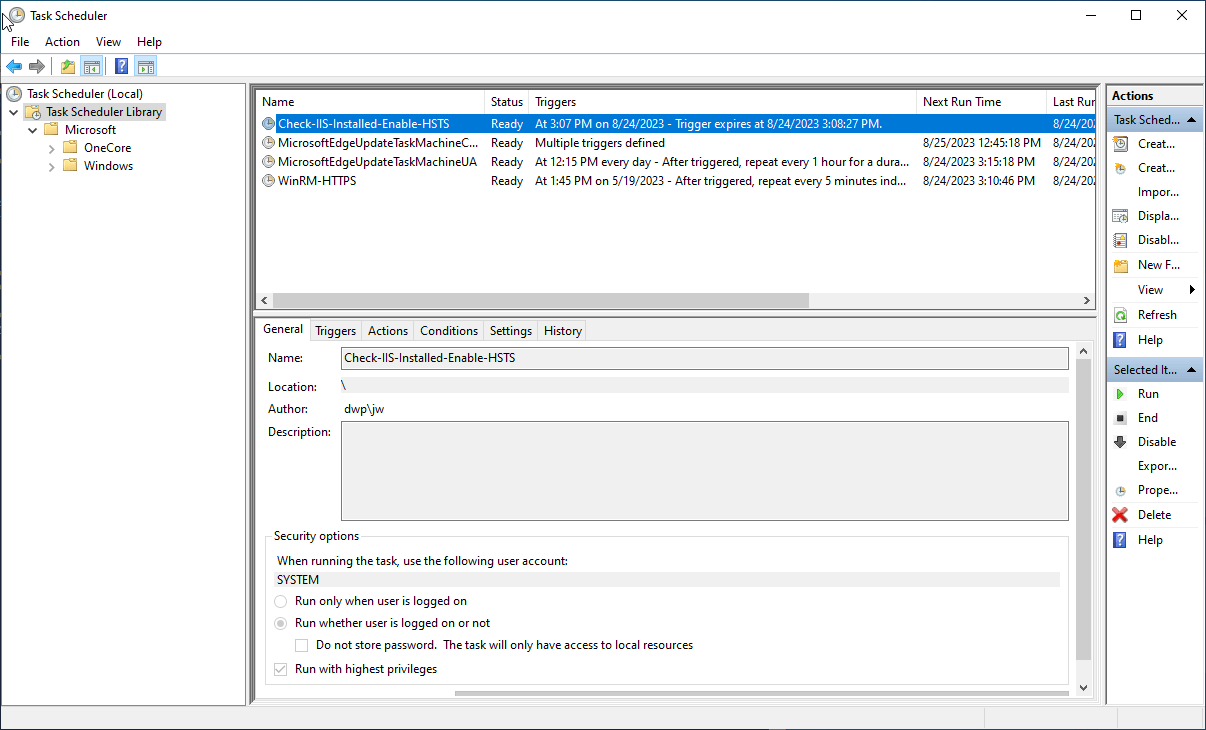Screen dimensions: 1206x730
Task: Click the Disable down-arrow icon for selected task
Action: coord(1120,442)
